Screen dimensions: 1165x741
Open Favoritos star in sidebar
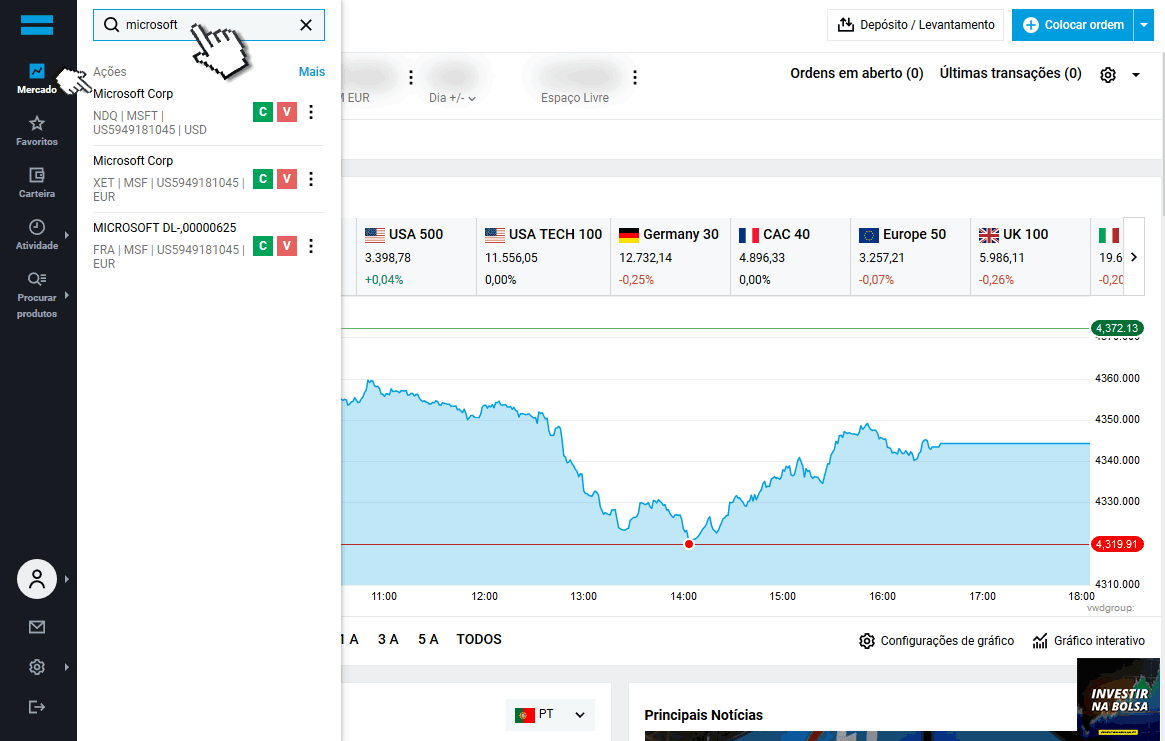click(x=36, y=131)
